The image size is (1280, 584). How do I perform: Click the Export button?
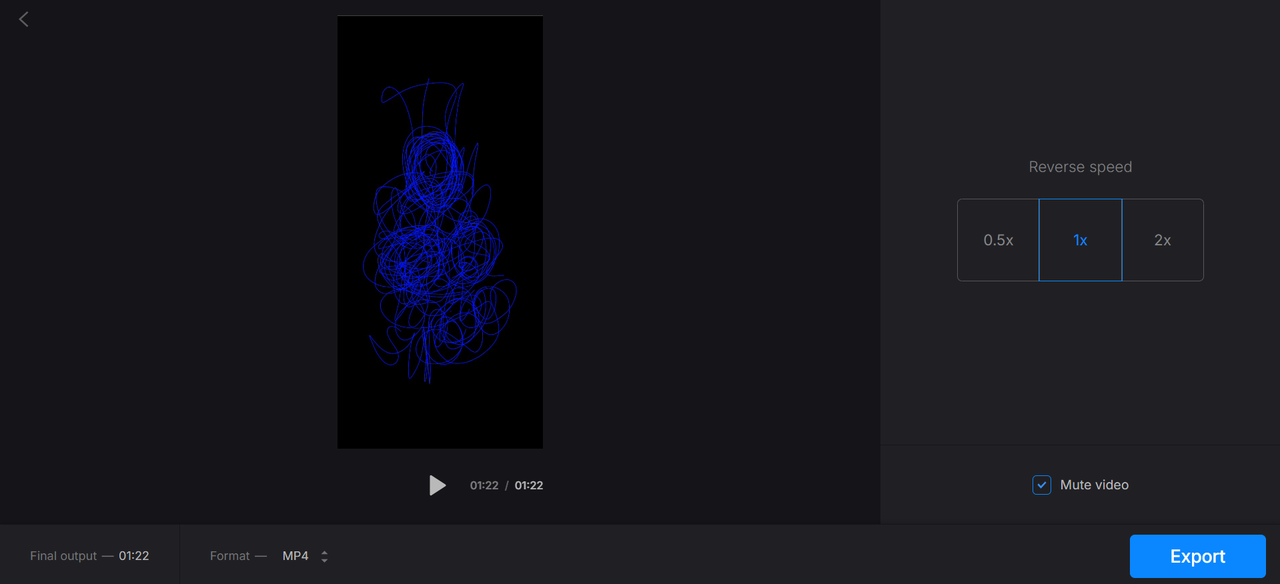1197,556
